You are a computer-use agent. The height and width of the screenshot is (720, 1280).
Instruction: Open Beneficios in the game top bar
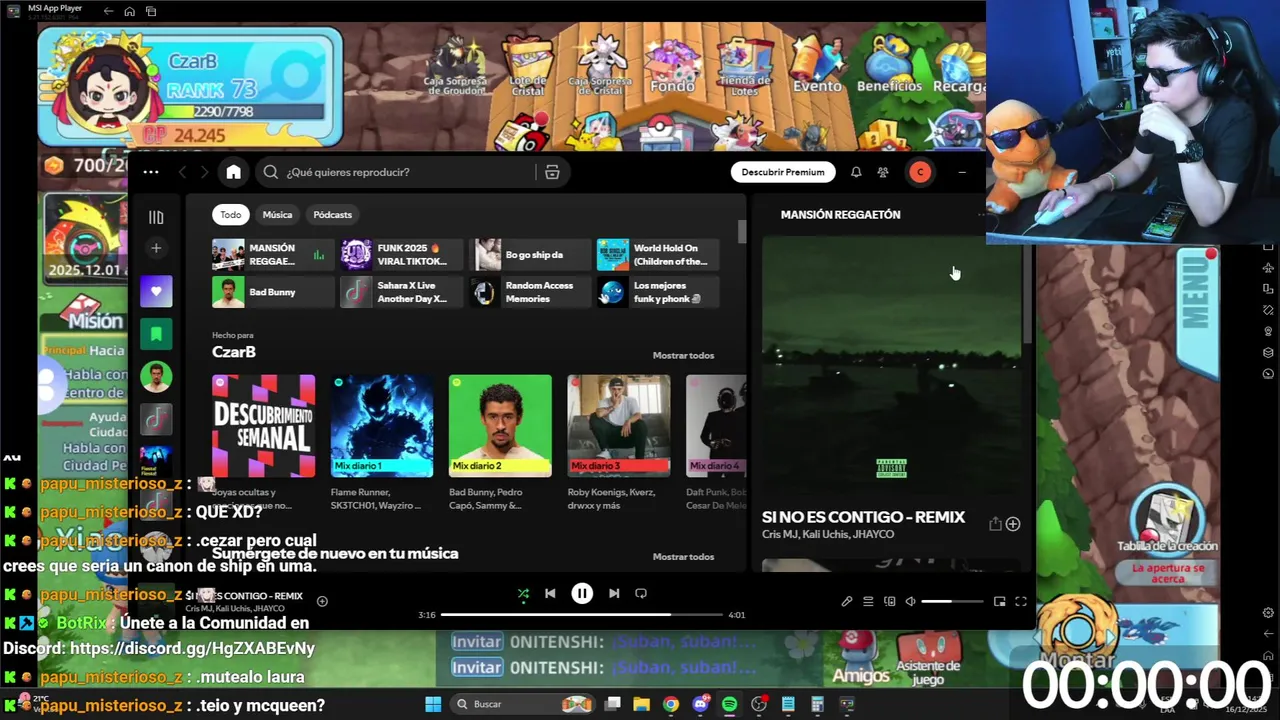coord(889,66)
